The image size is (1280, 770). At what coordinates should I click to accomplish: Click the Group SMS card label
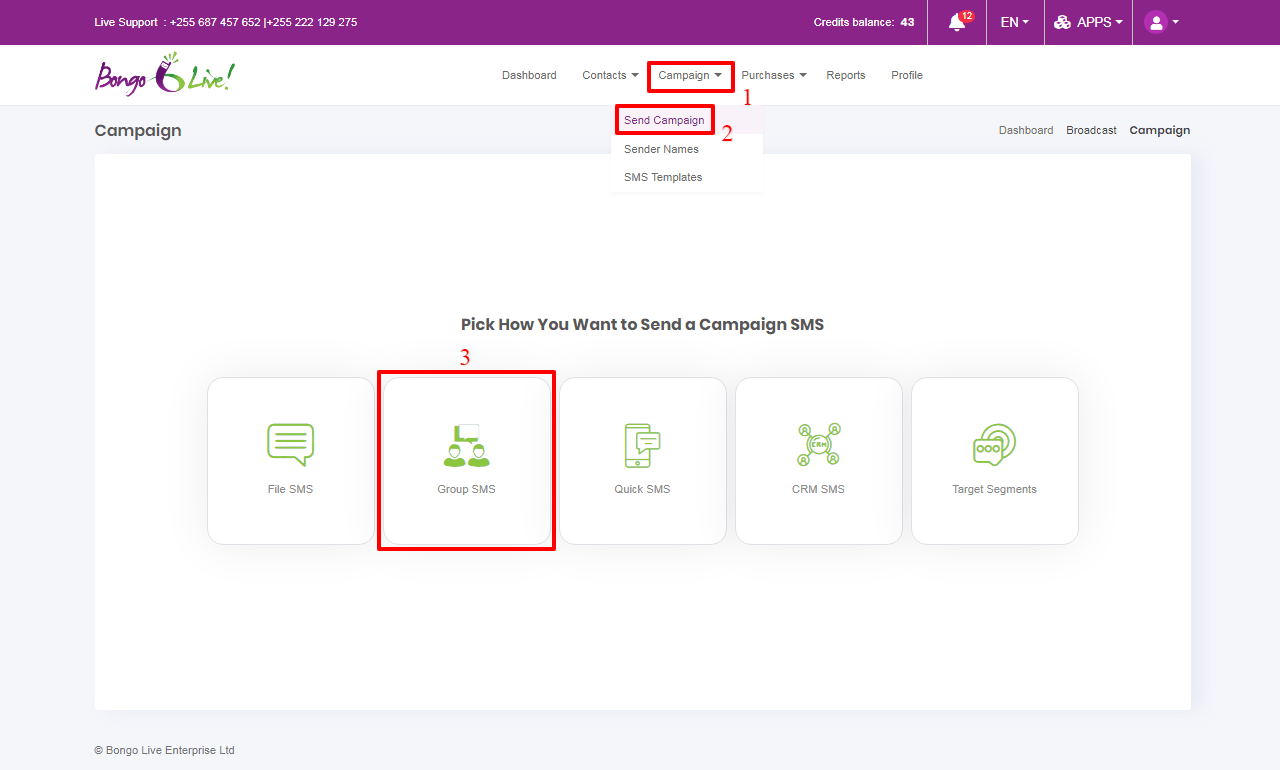coord(466,489)
